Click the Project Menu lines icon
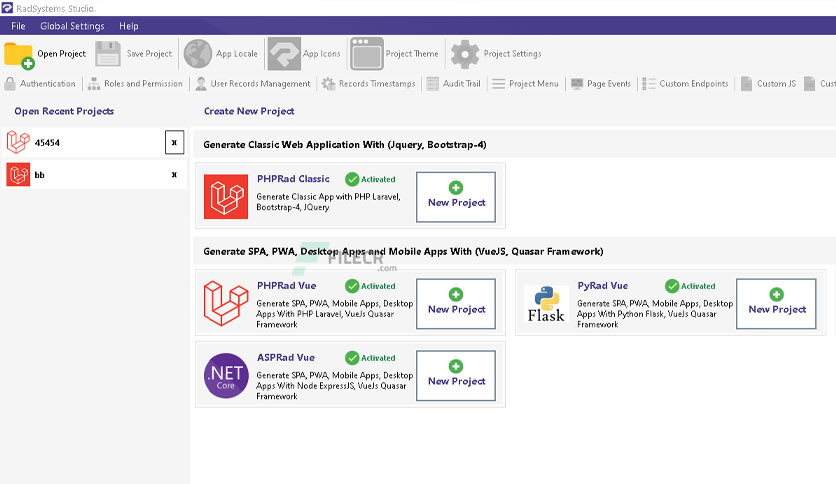Screen dimensions: 836x484 tap(499, 84)
